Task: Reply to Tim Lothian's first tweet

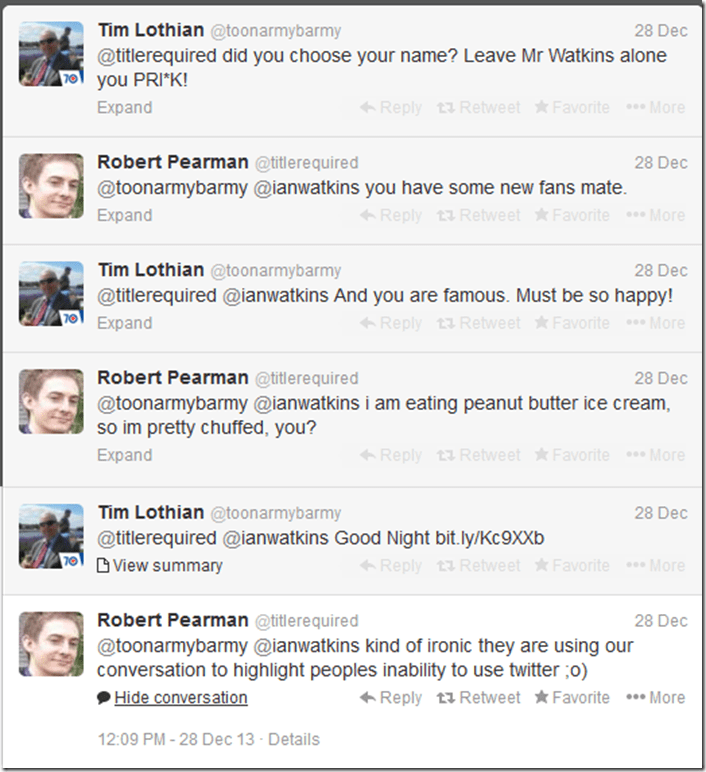Action: click(391, 107)
